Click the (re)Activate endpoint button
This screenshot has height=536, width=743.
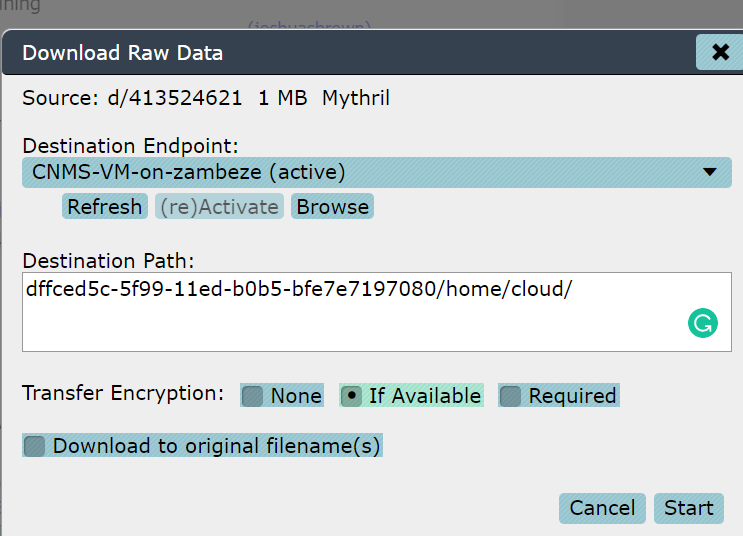coord(219,207)
